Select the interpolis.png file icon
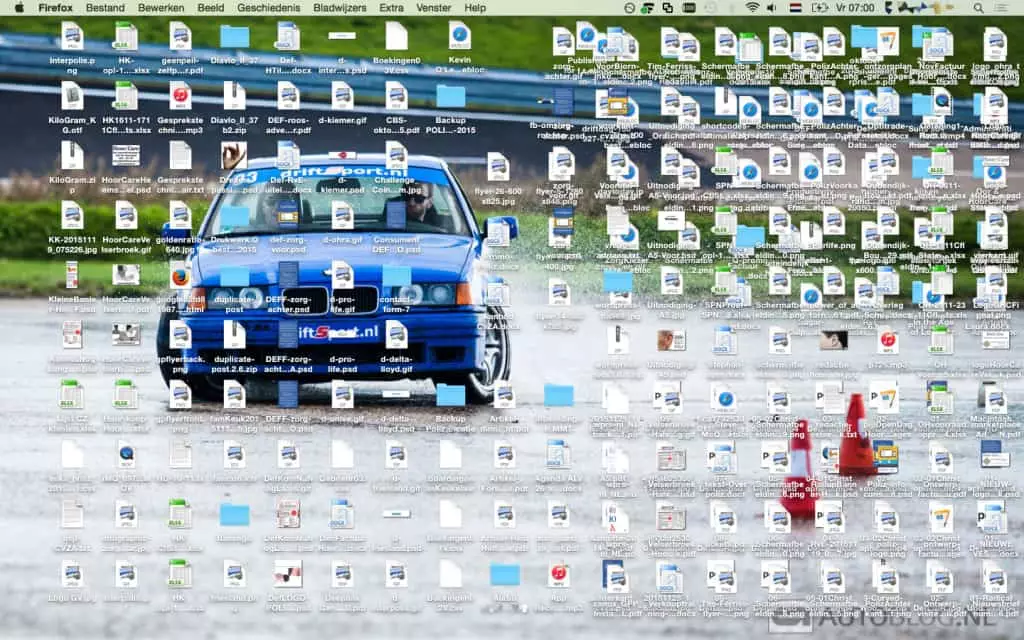Viewport: 1024px width, 640px height. (x=72, y=37)
